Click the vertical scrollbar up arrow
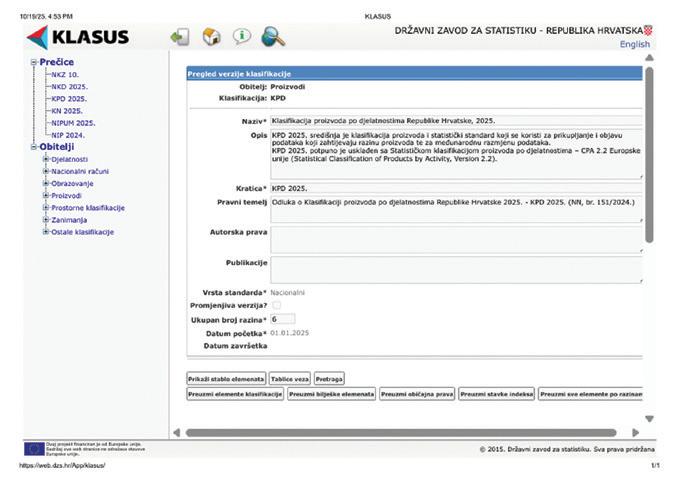The height and width of the screenshot is (480, 679). point(649,58)
